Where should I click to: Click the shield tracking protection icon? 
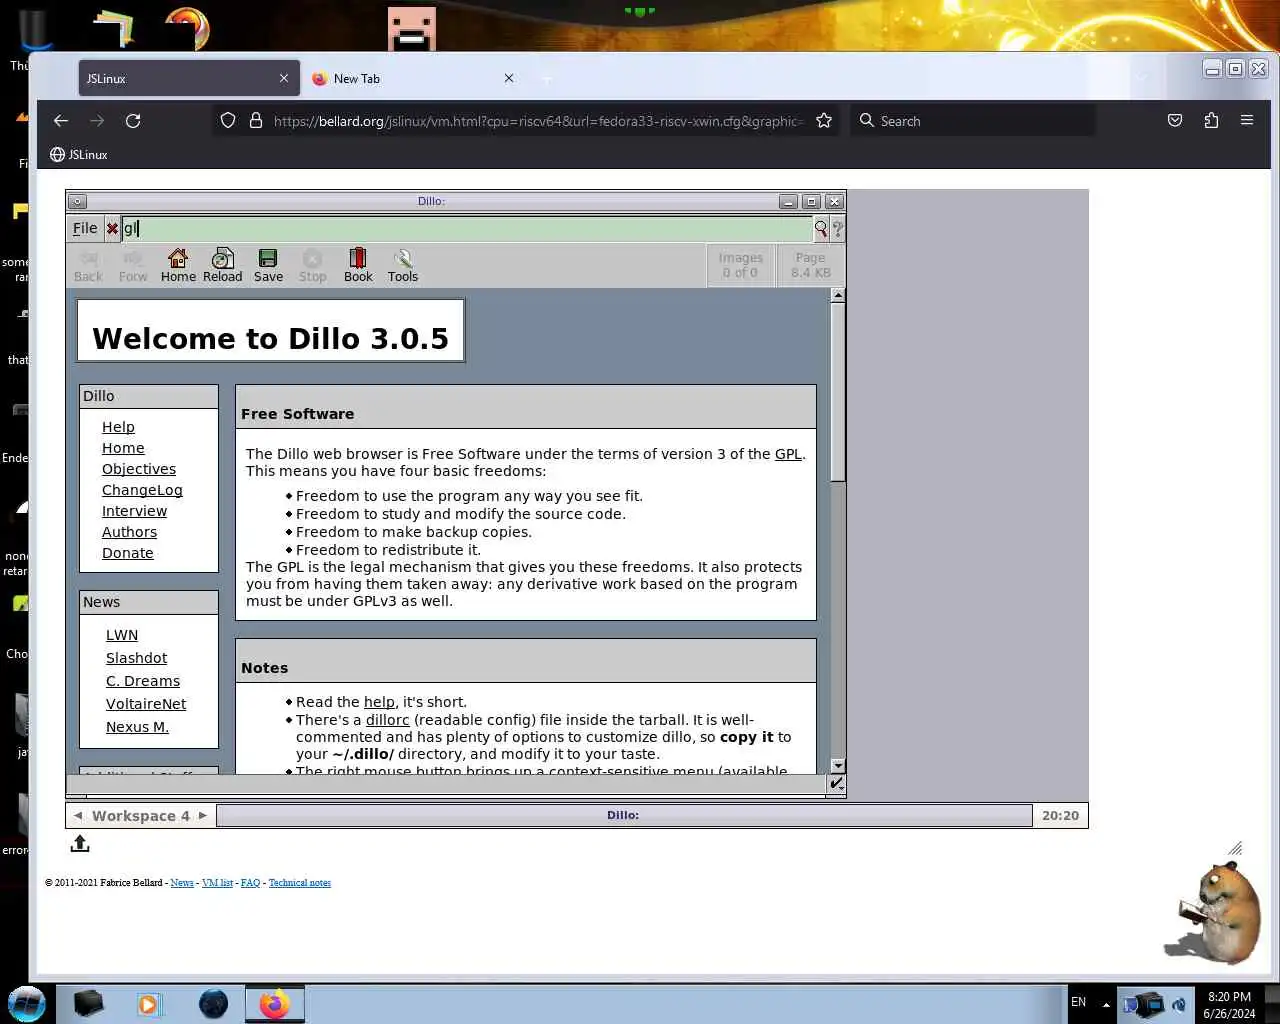pos(228,121)
